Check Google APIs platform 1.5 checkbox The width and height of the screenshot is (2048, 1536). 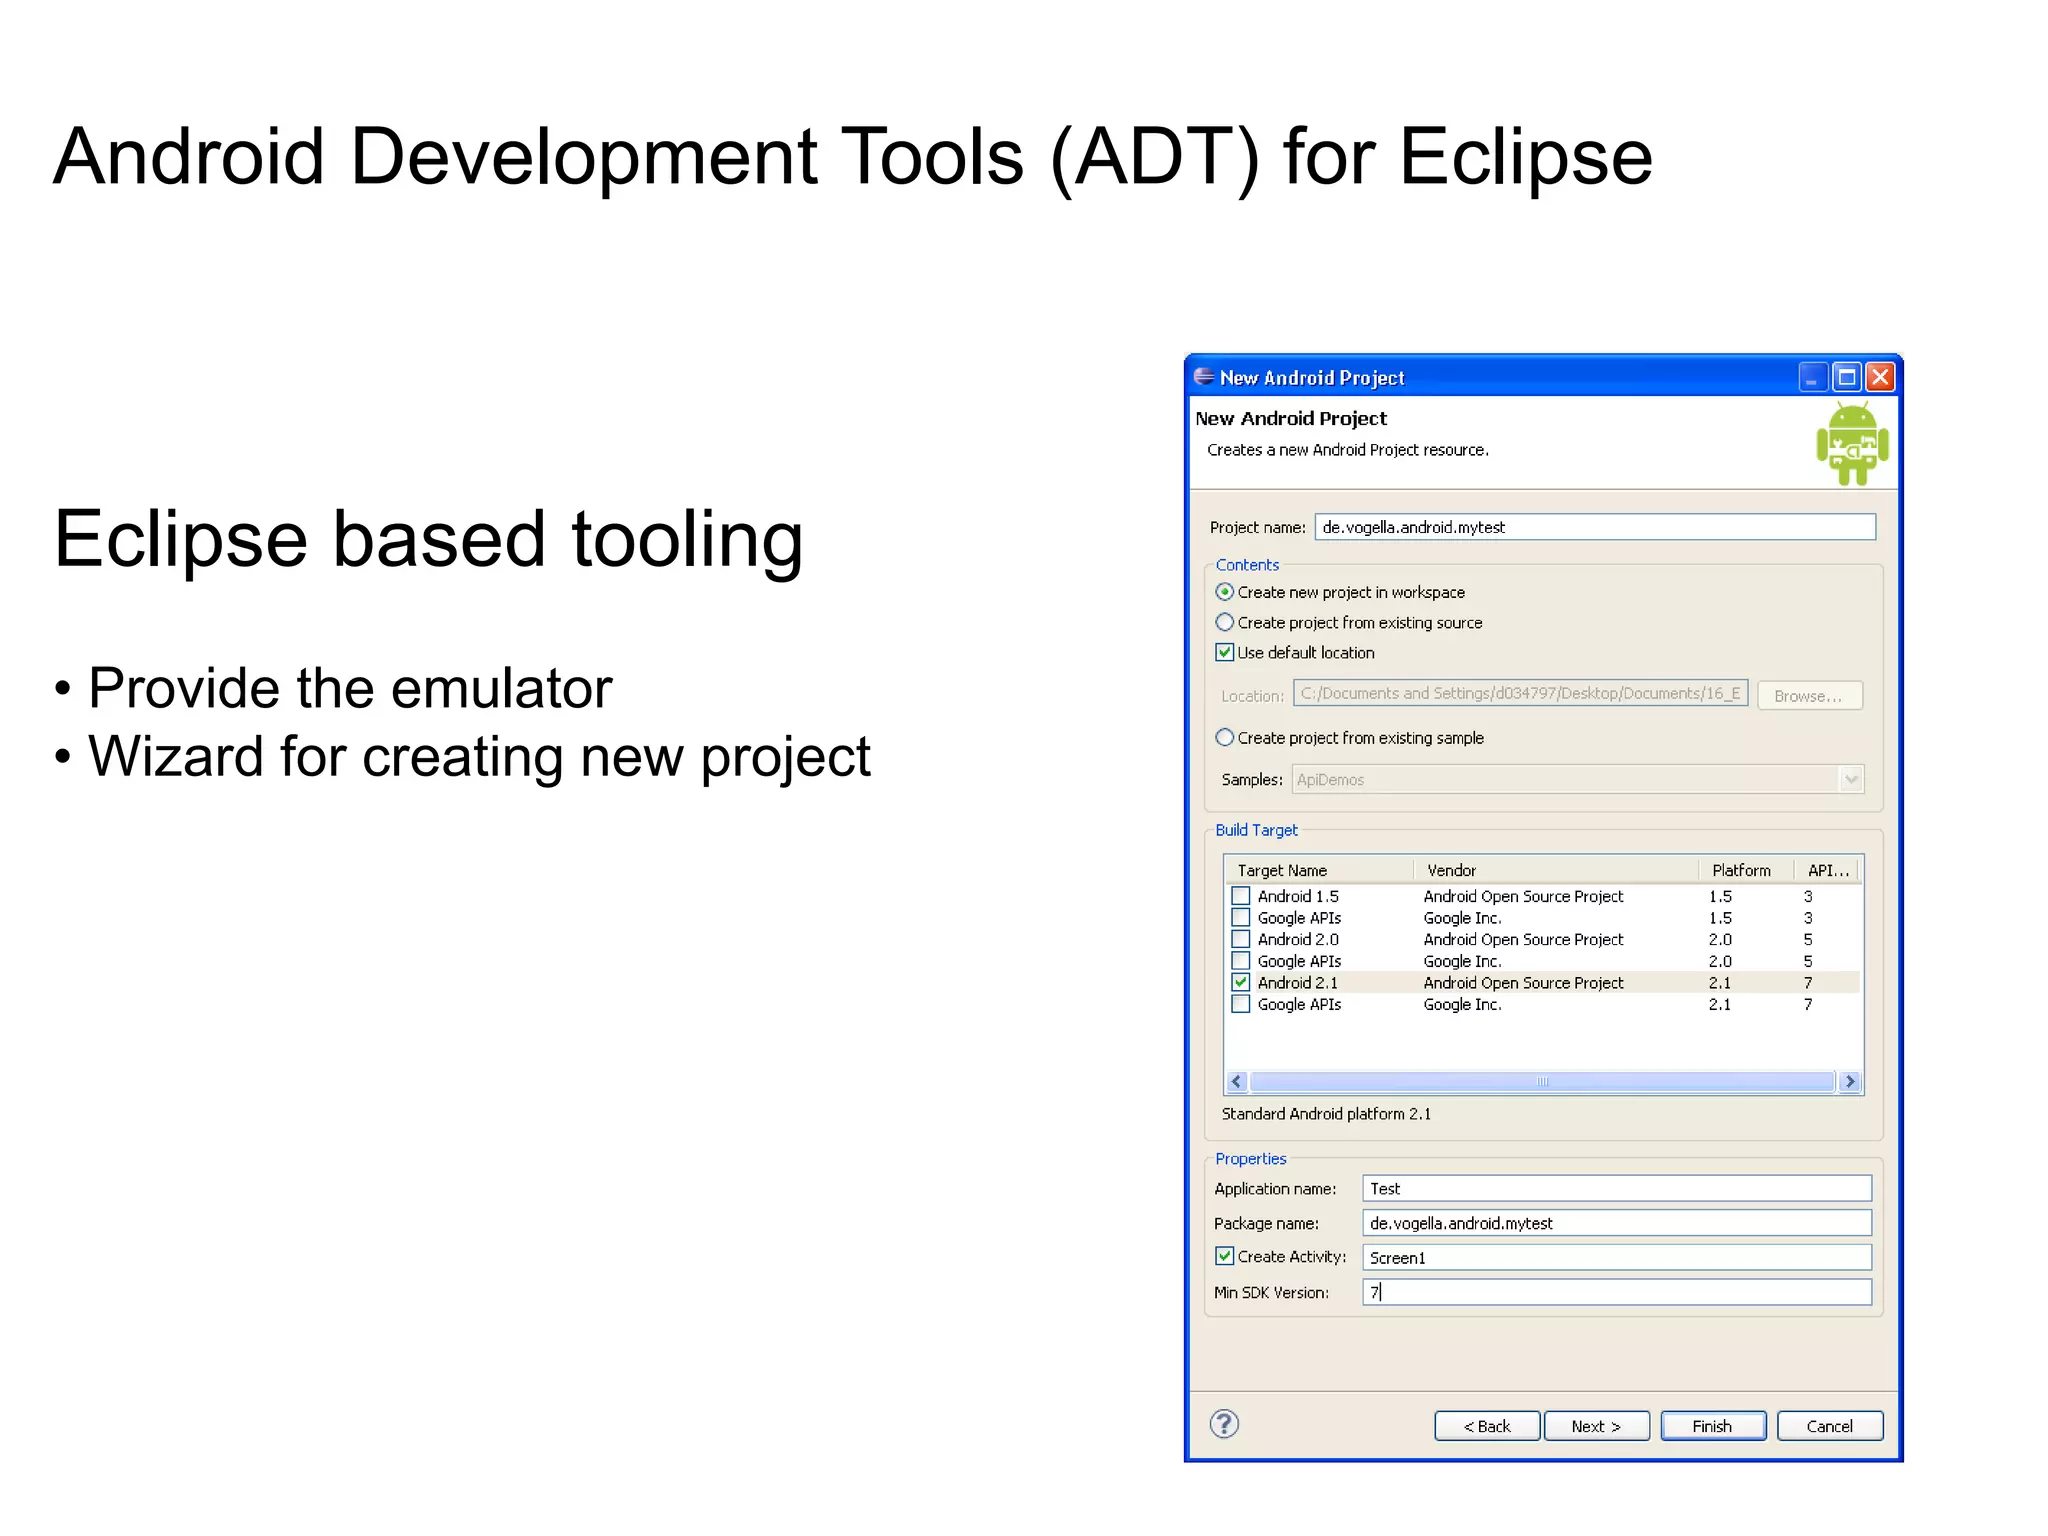pos(1240,917)
